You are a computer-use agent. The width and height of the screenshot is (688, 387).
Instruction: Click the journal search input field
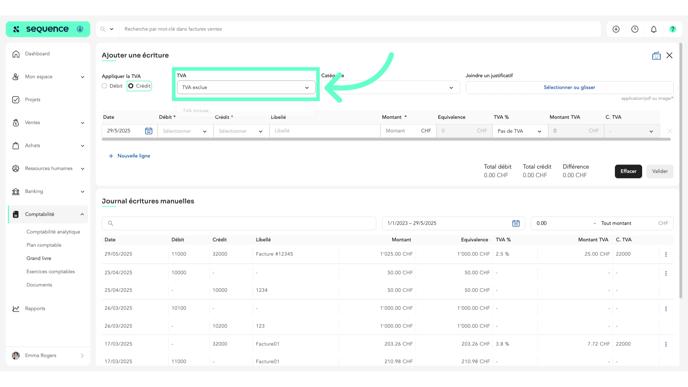[x=239, y=223]
